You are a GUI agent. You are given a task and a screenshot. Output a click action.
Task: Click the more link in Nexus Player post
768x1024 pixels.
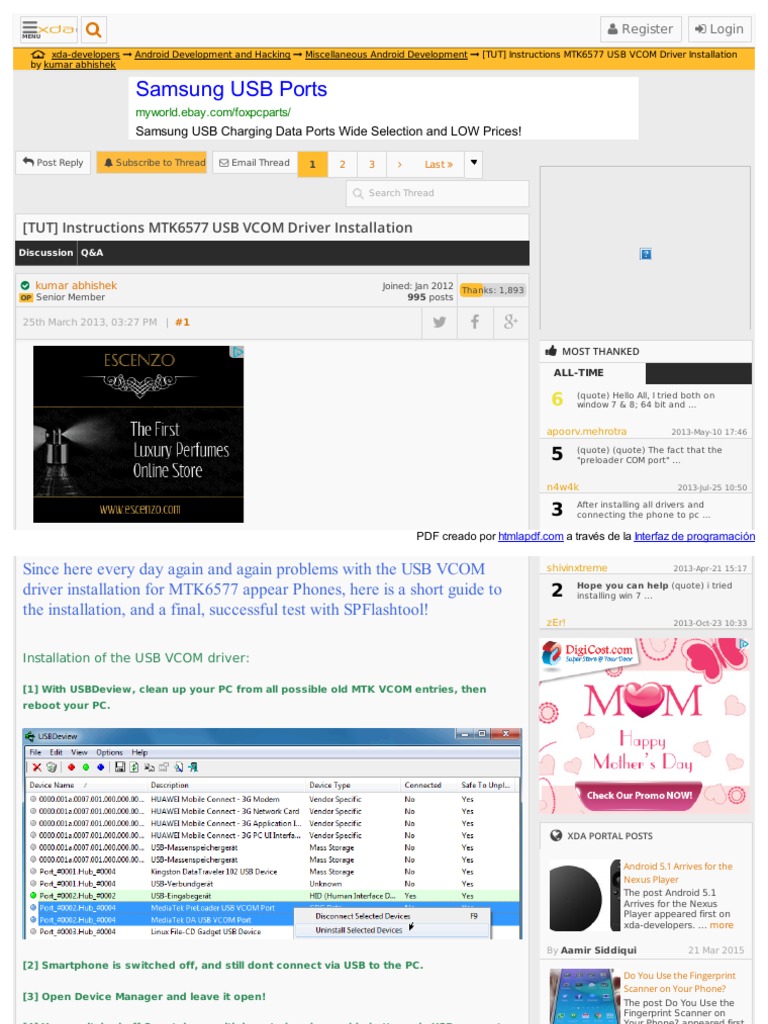coord(722,925)
